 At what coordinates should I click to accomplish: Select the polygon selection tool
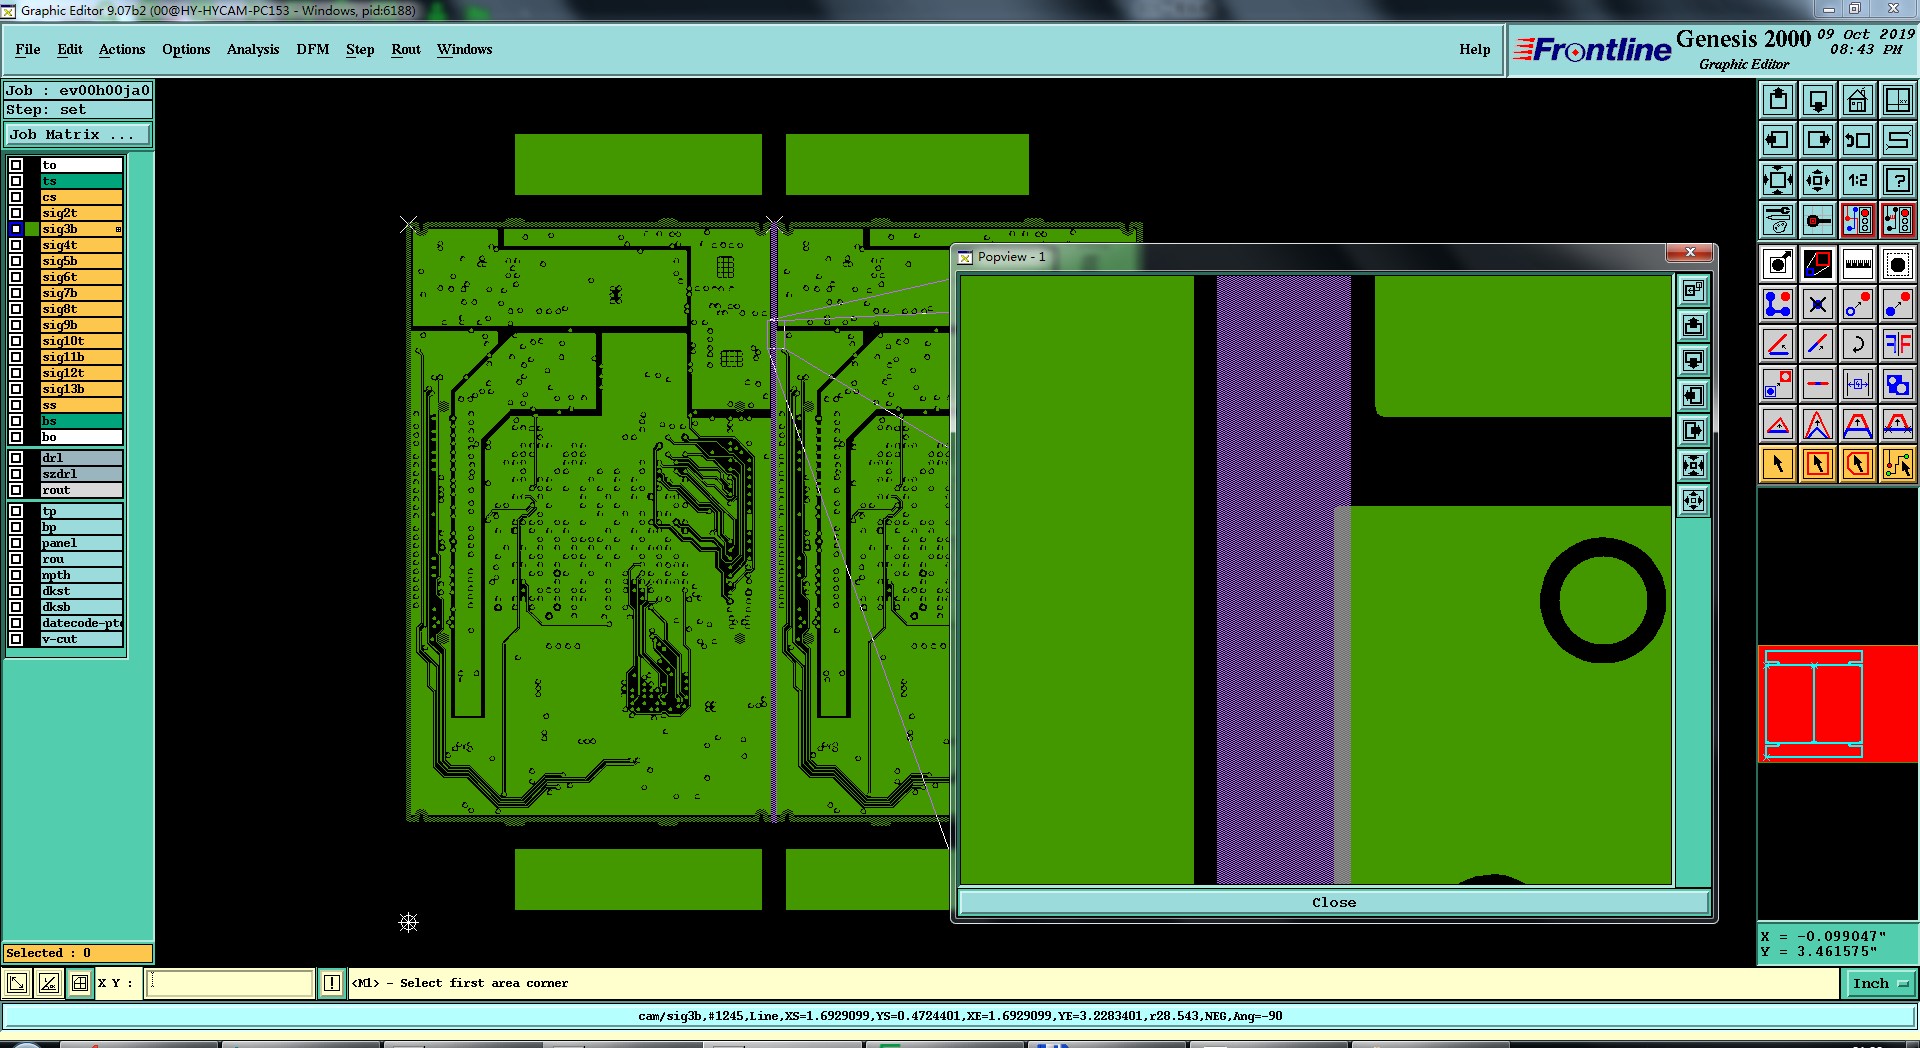pyautogui.click(x=1858, y=464)
